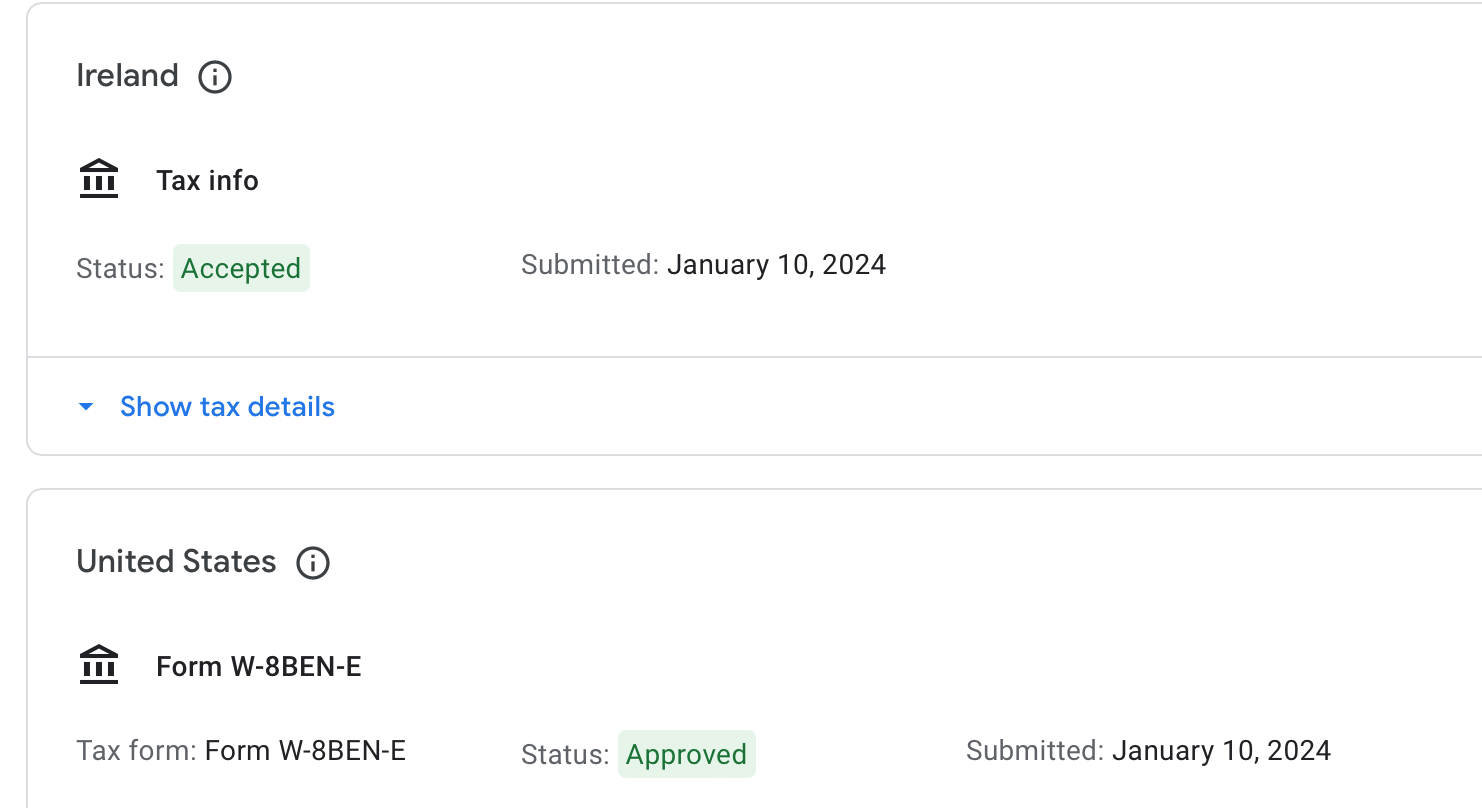Click the Status: label in Ireland card
This screenshot has height=808, width=1482.
pyautogui.click(x=120, y=269)
